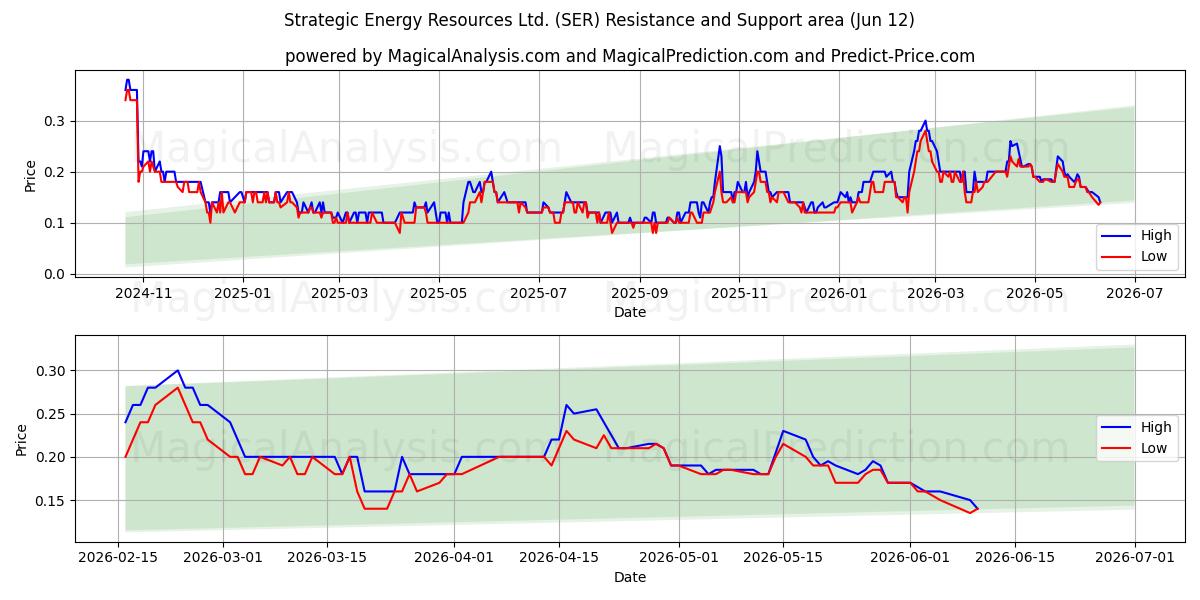Screen dimensions: 1200x600
Task: Click the '2025-01' tick label
Action: (x=243, y=293)
